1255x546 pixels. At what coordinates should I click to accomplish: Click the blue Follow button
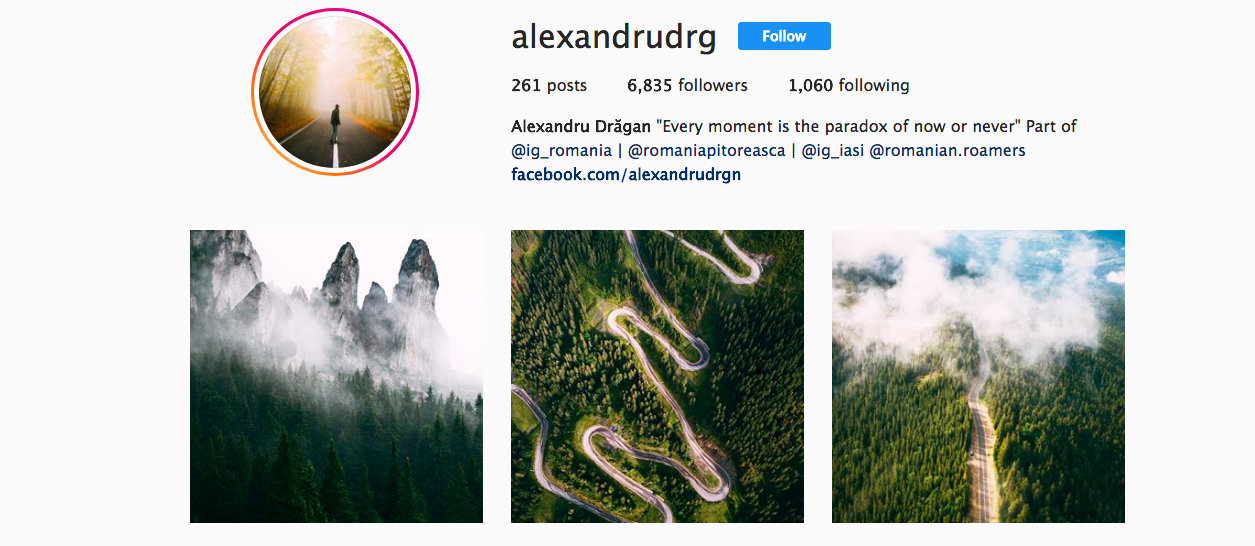click(x=784, y=36)
